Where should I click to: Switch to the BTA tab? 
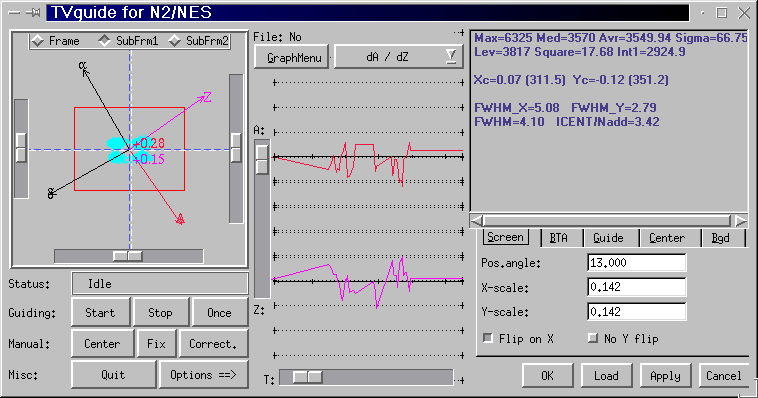pyautogui.click(x=559, y=238)
